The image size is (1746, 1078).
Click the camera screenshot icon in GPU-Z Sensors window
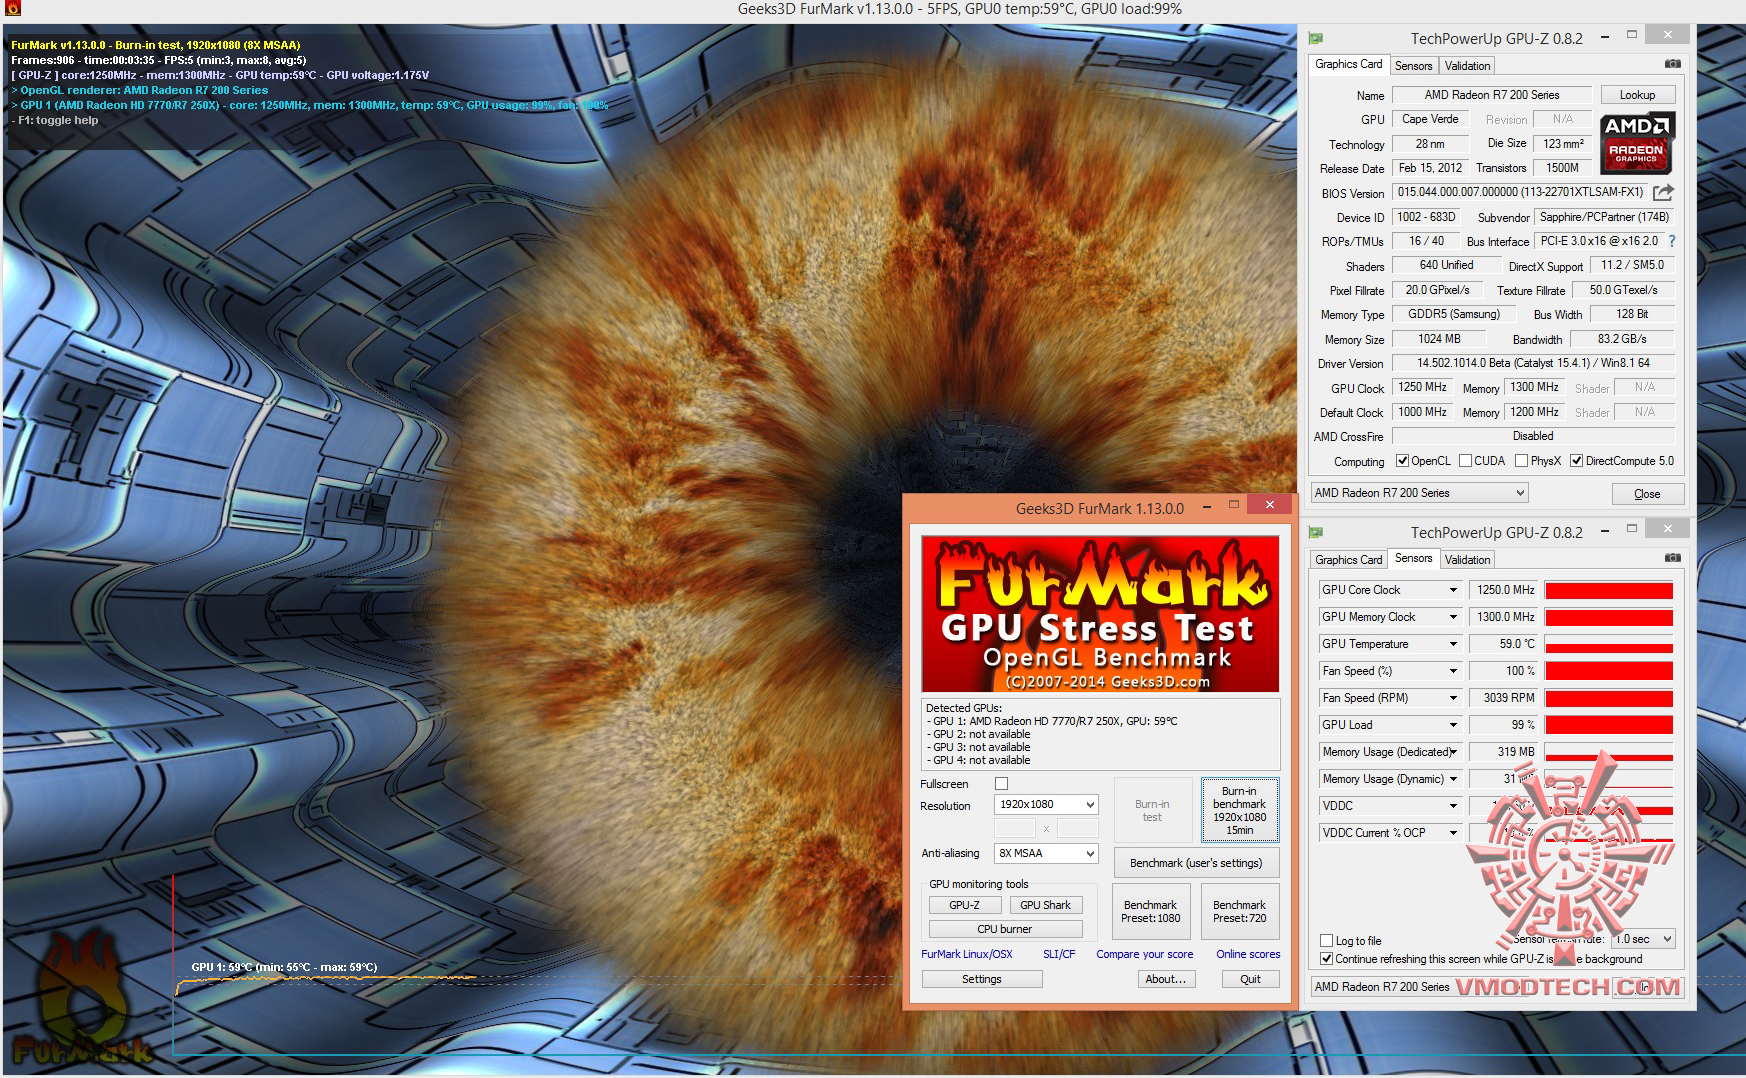pyautogui.click(x=1672, y=558)
